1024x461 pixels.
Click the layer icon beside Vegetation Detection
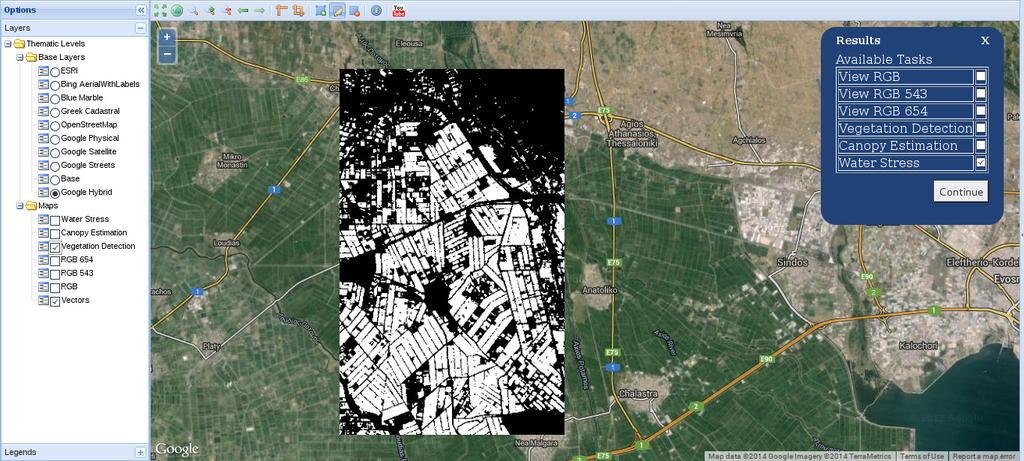tap(44, 246)
